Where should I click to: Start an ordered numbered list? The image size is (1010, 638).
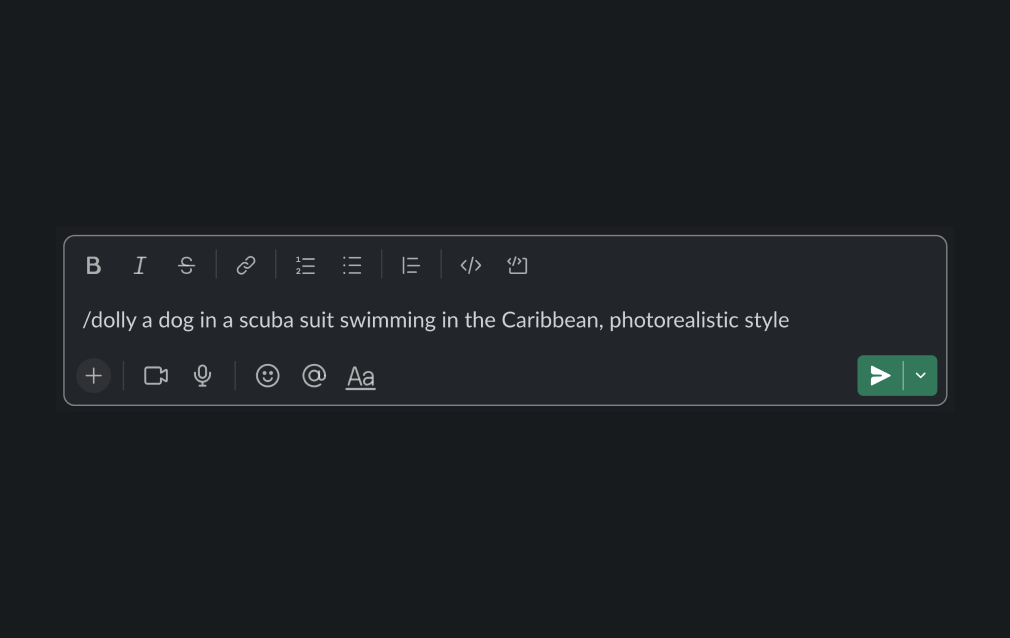[305, 266]
